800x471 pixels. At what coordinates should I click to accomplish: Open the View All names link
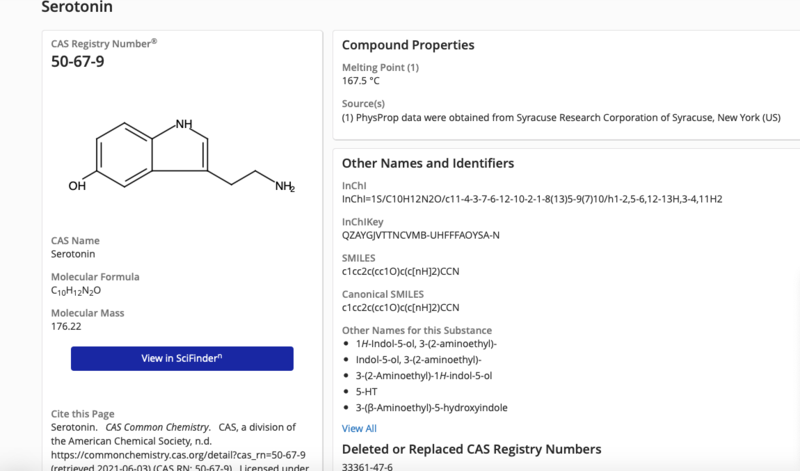359,428
